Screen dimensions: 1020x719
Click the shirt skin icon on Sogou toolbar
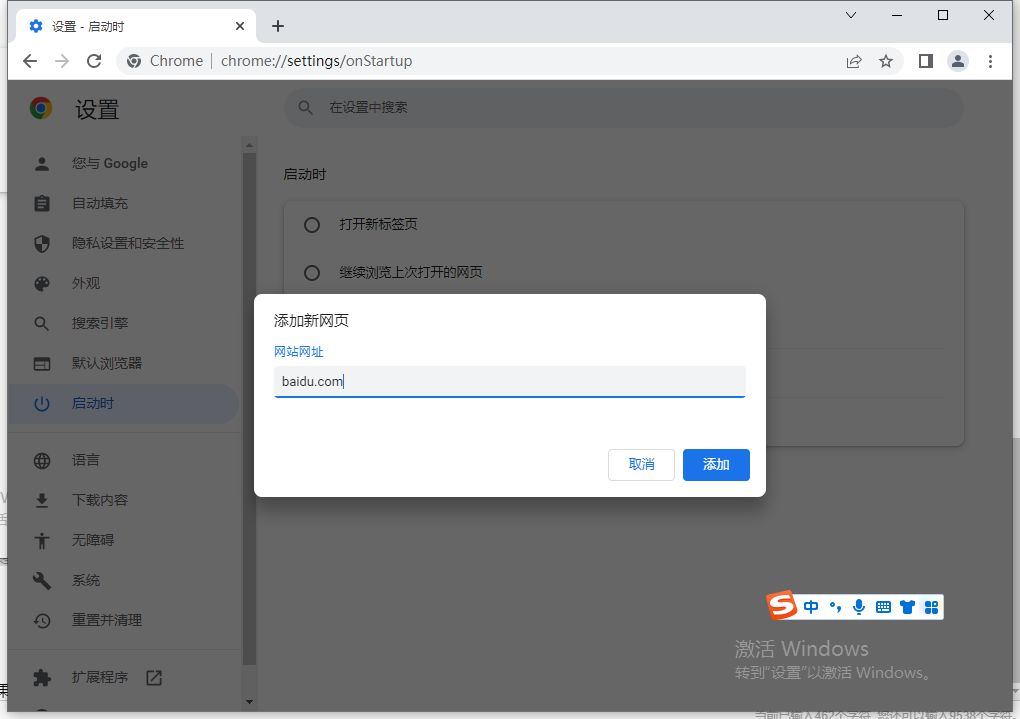(x=907, y=607)
